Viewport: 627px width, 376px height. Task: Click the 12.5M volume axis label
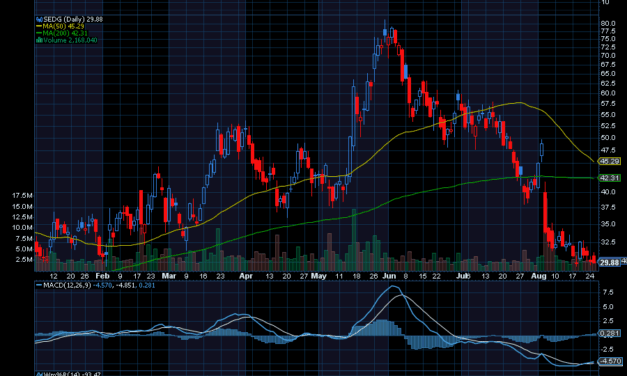coord(22,217)
